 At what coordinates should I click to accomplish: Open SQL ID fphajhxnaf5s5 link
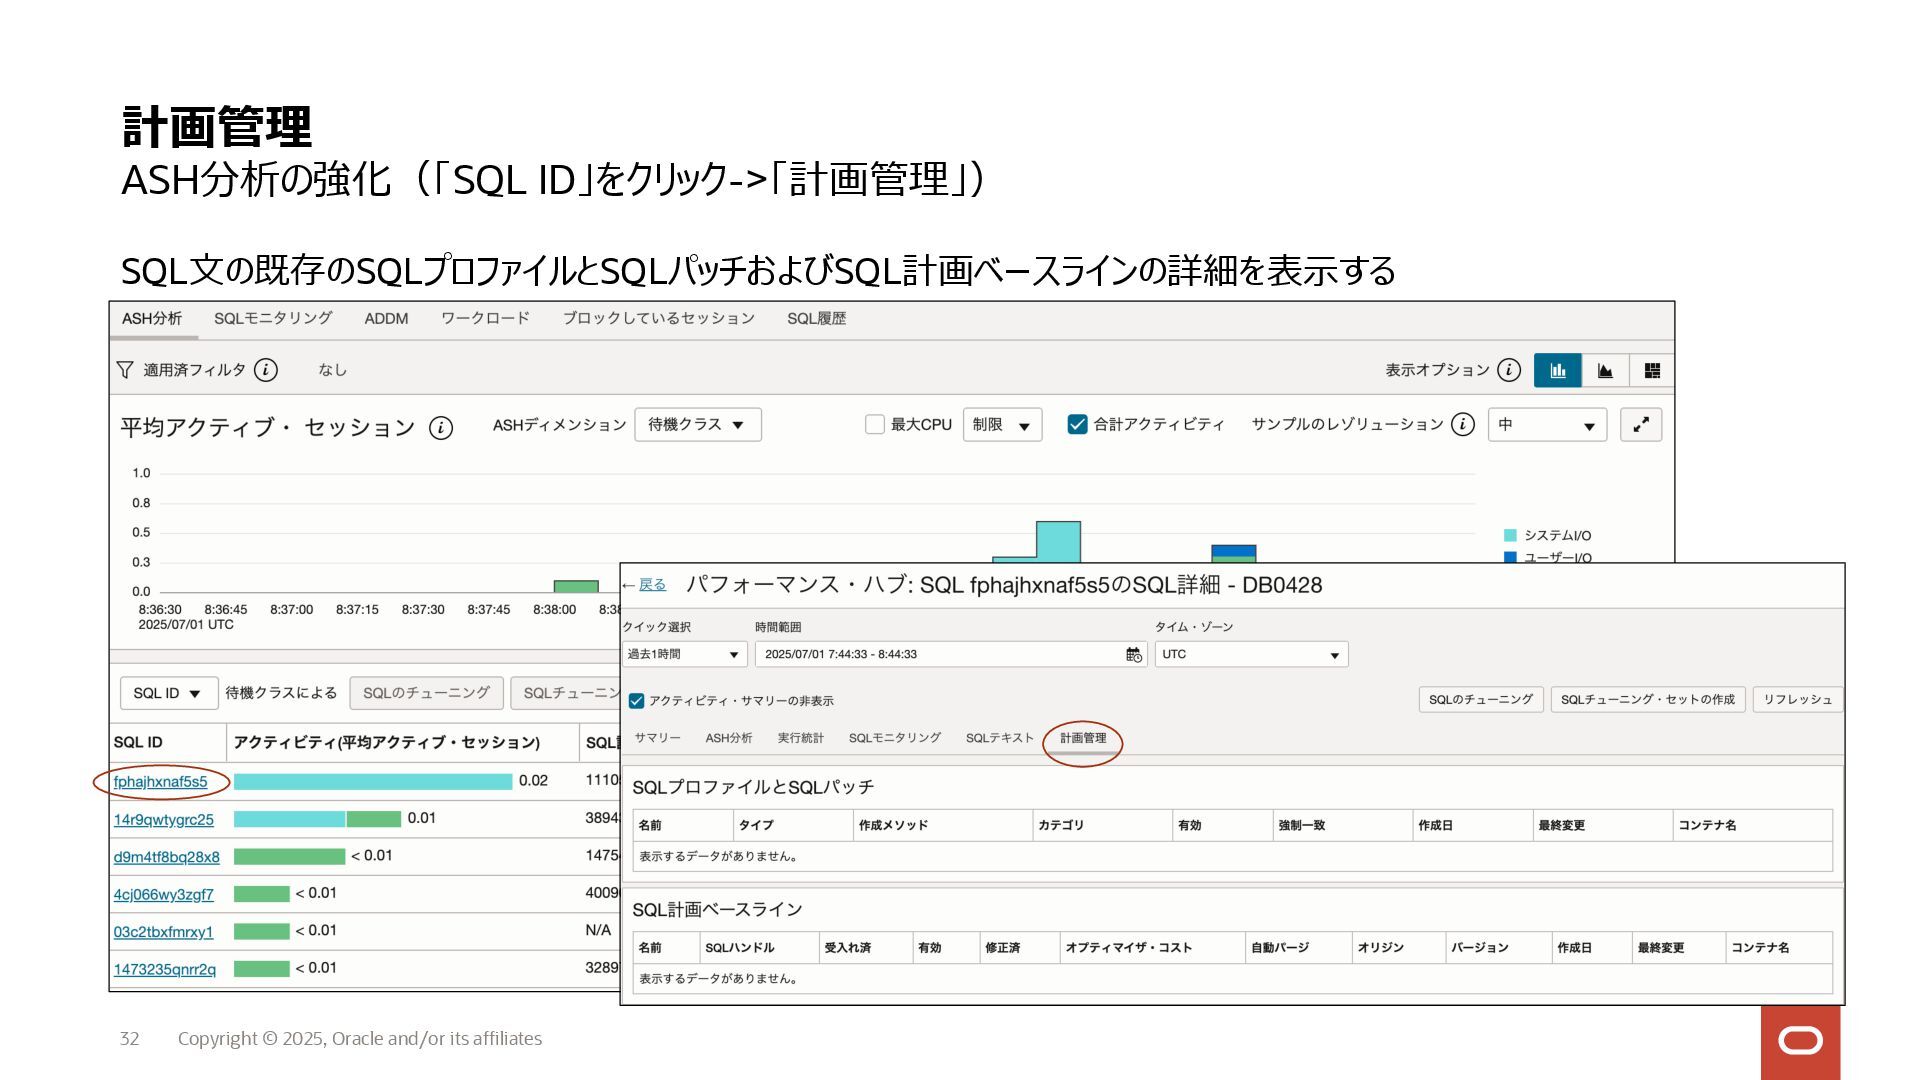(160, 782)
